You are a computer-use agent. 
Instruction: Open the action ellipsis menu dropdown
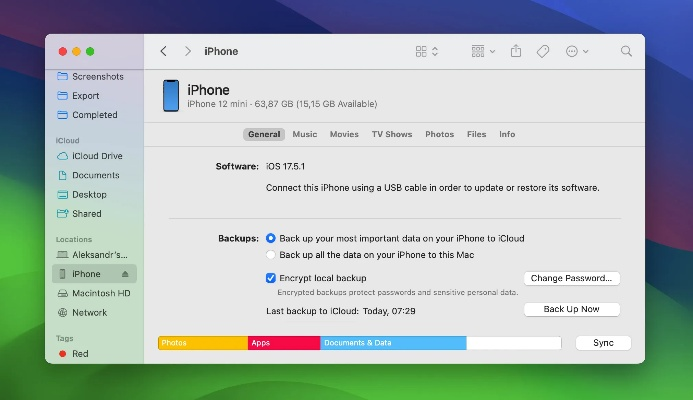coord(577,51)
